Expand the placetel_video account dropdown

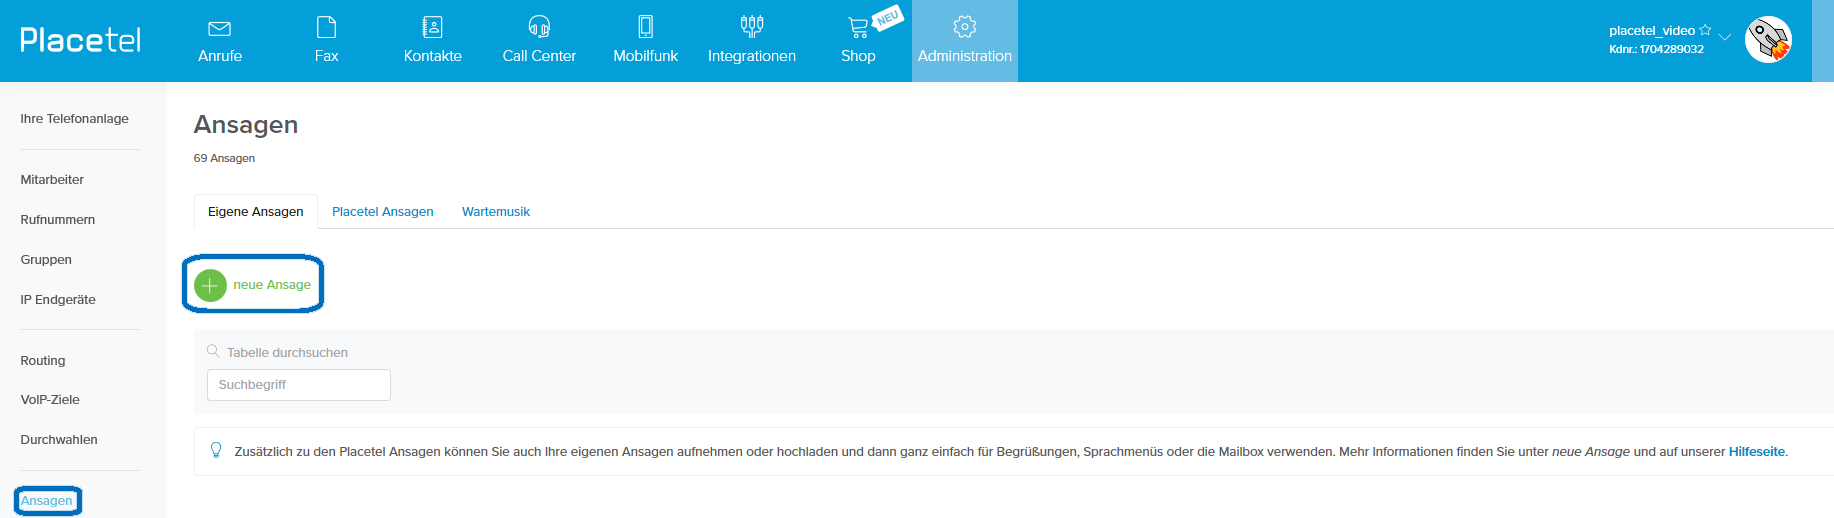(1725, 37)
